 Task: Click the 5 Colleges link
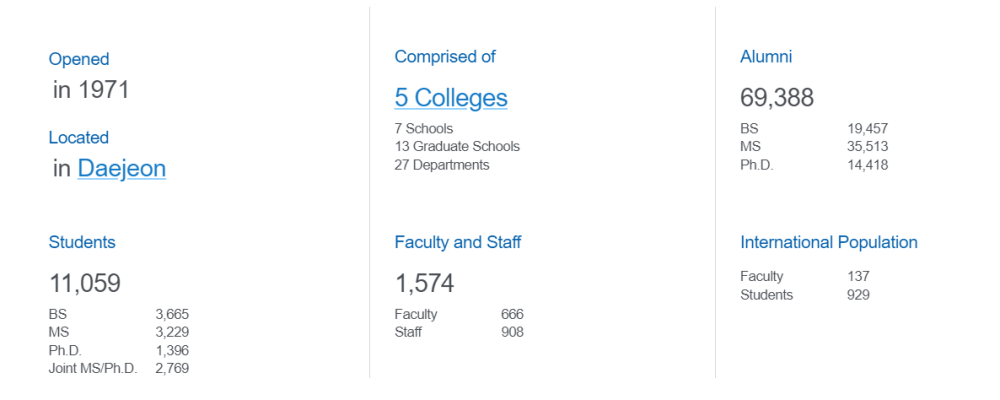pyautogui.click(x=451, y=98)
